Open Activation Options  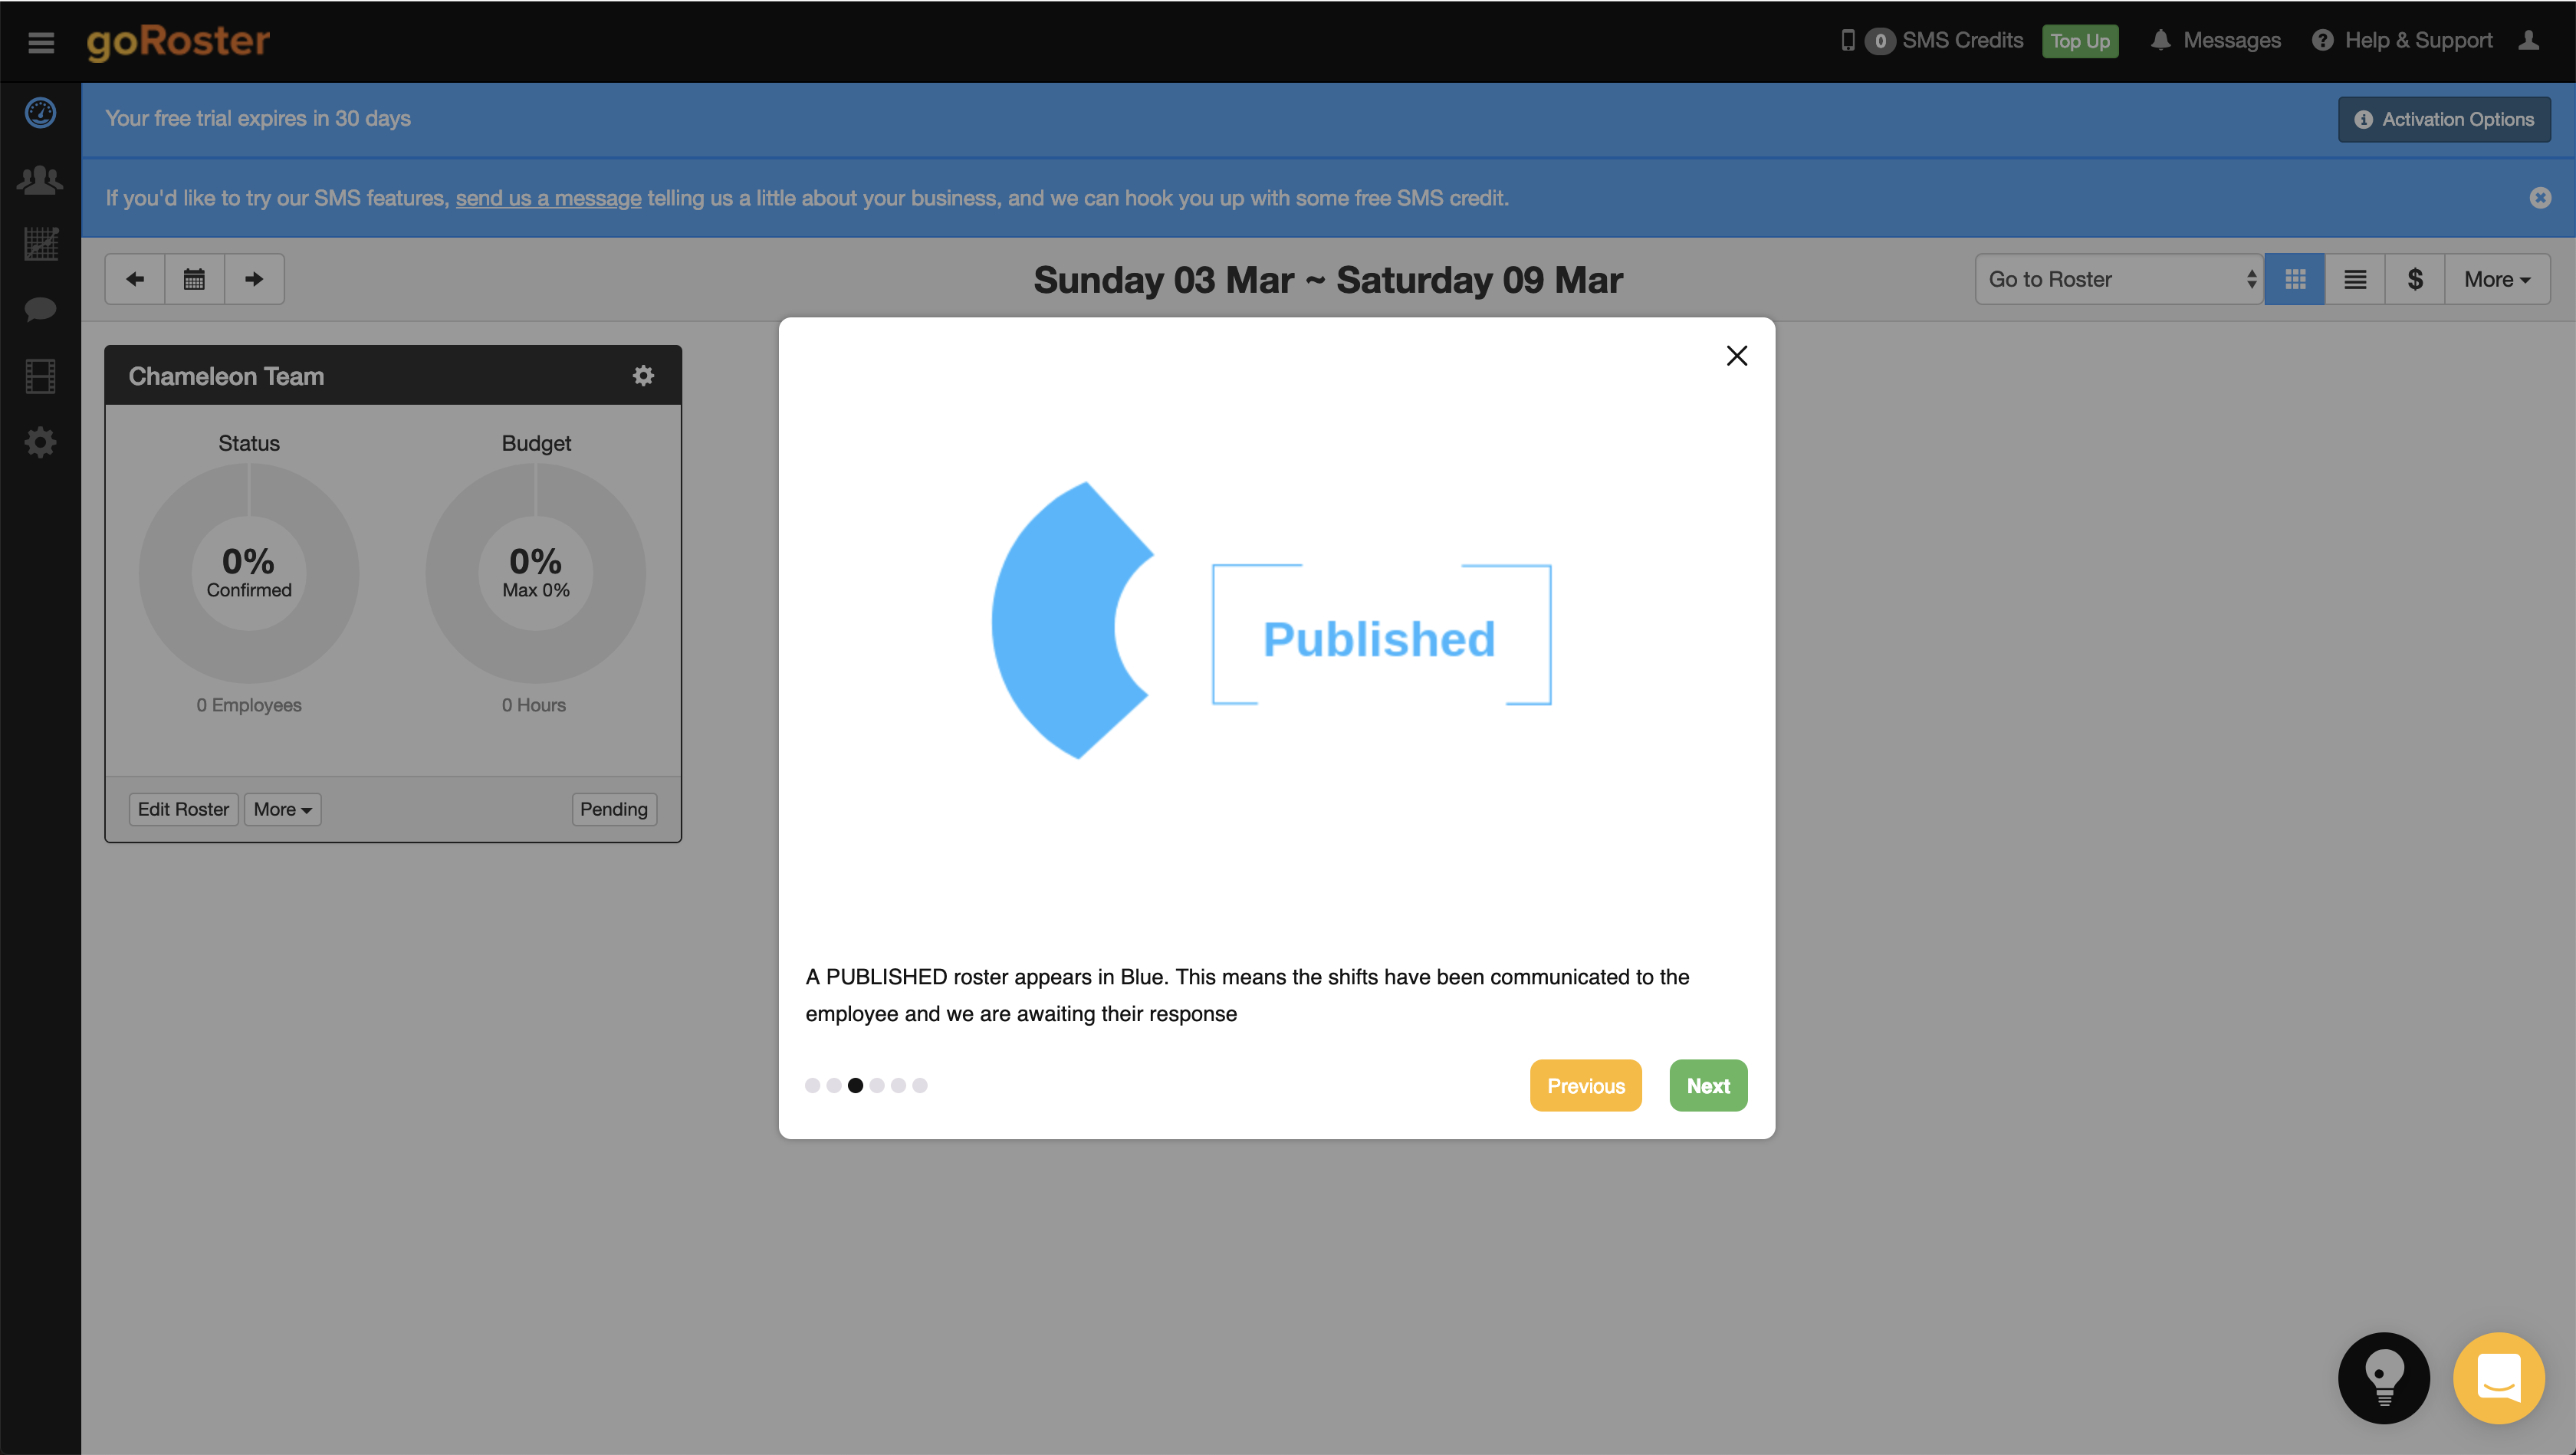point(2444,119)
